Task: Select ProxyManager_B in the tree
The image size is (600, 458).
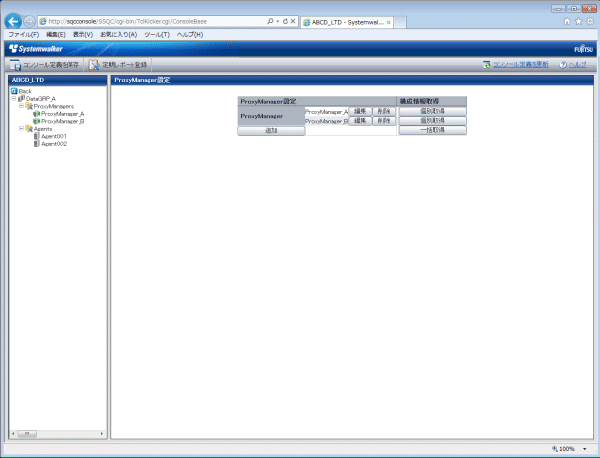Action: [63, 121]
